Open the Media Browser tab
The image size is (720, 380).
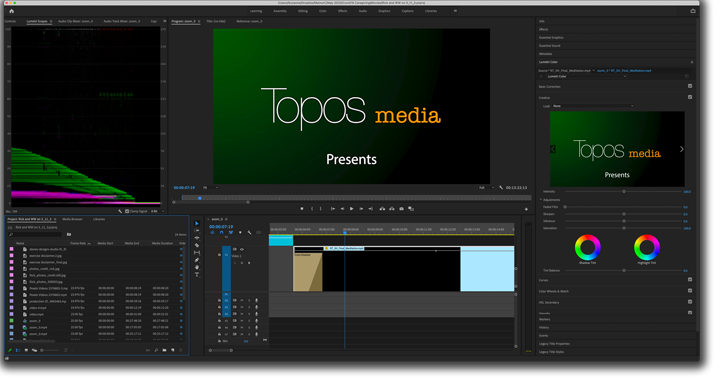72,219
